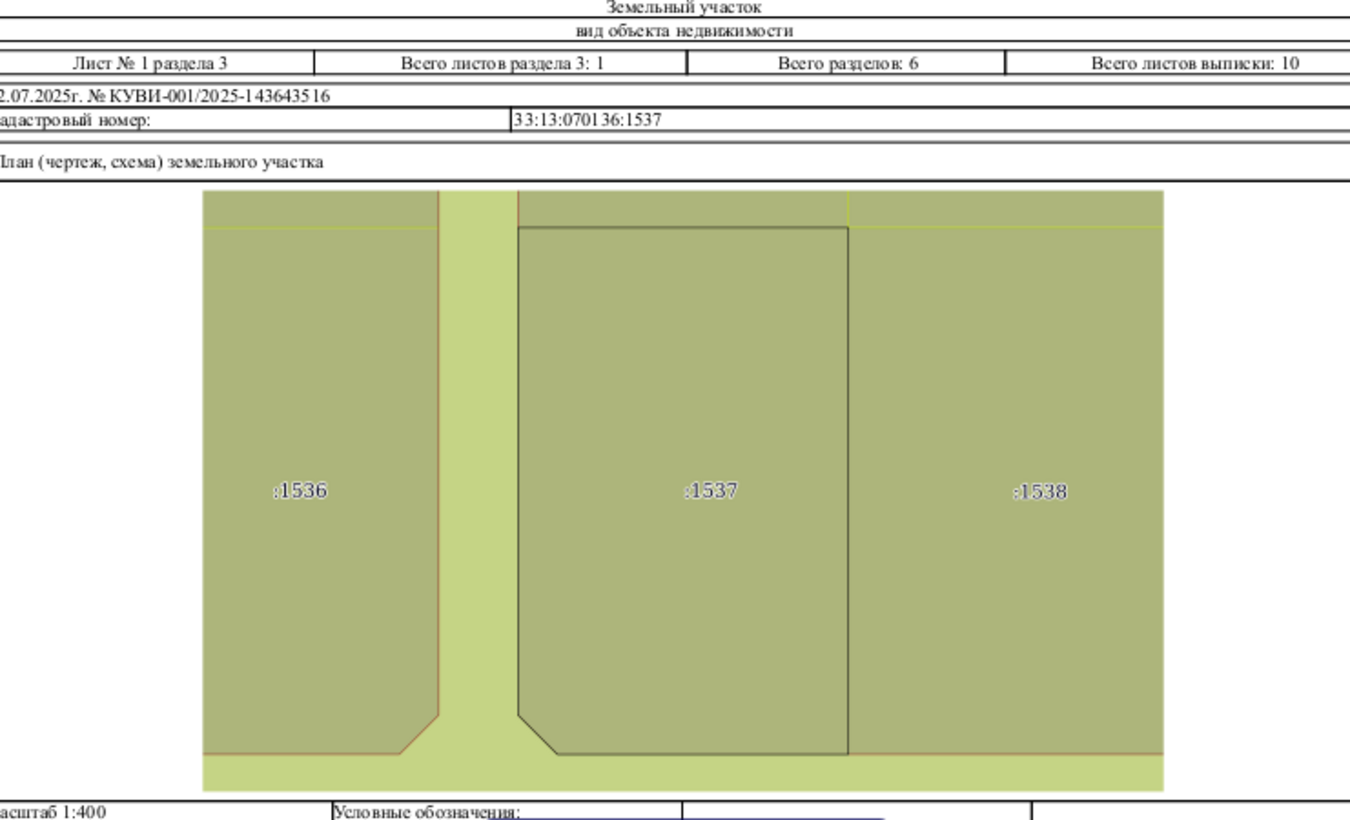1350x820 pixels.
Task: Select cadastral number 33:13:070136:1537
Action: pos(587,120)
